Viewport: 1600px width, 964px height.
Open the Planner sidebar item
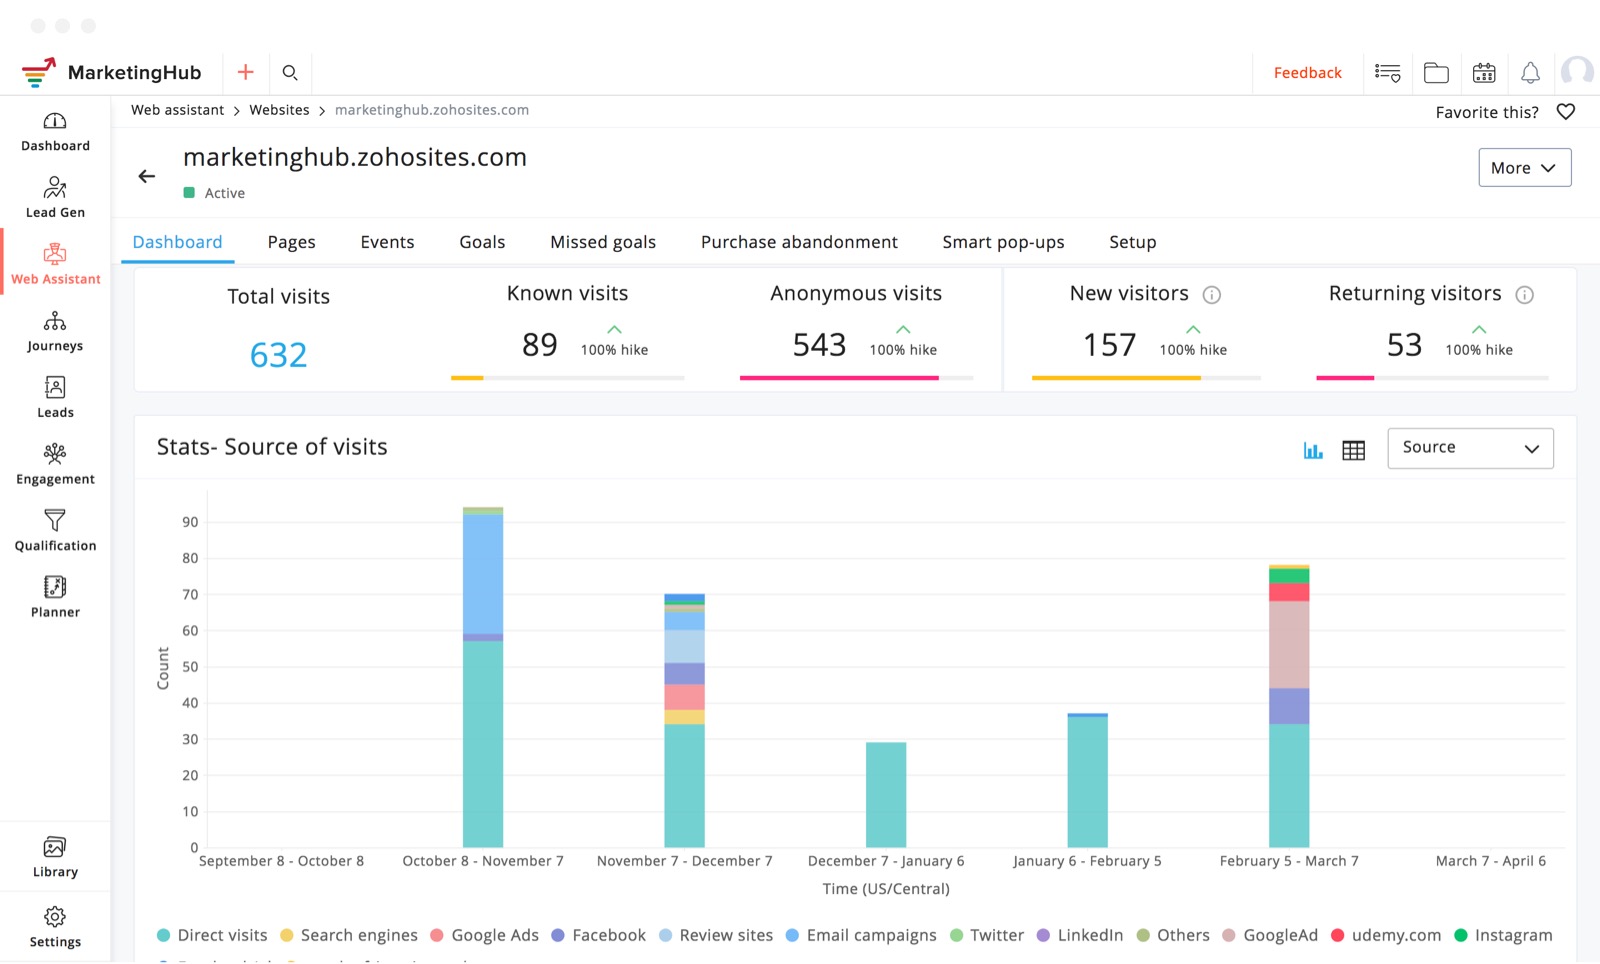(x=55, y=597)
